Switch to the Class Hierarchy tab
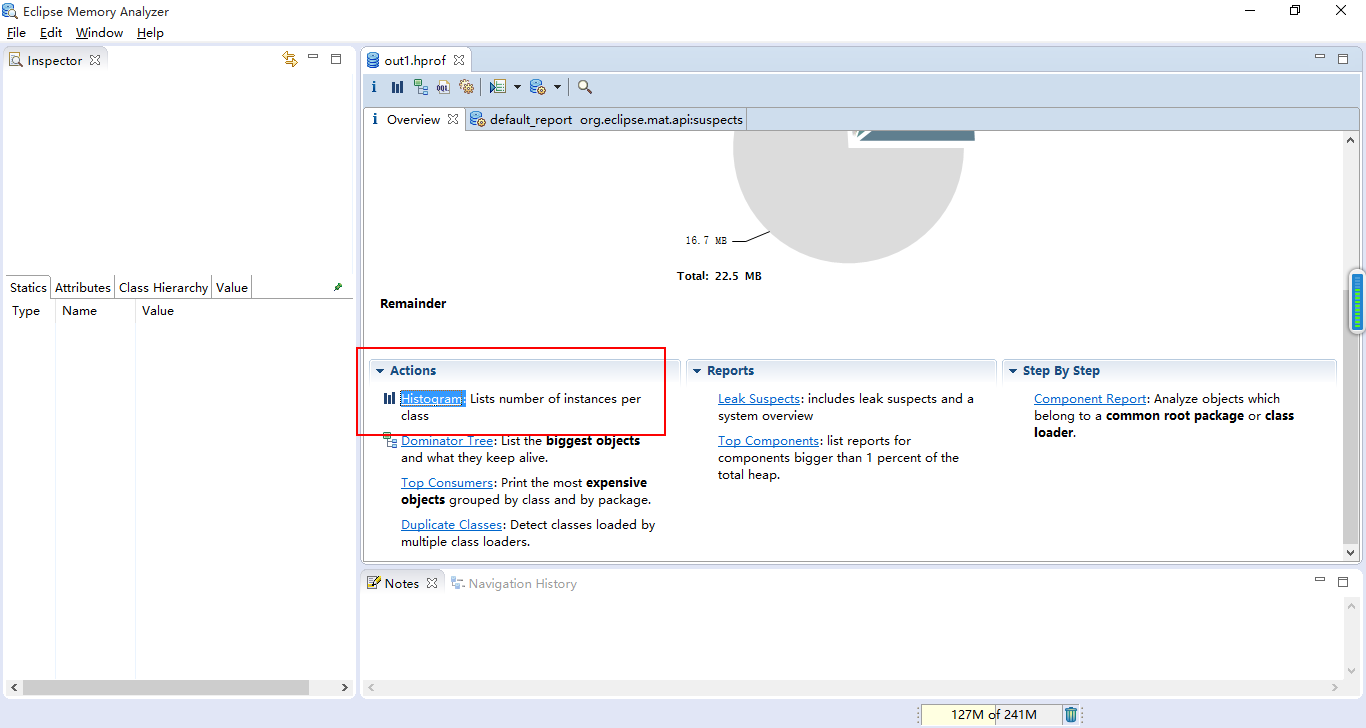Viewport: 1366px width, 728px height. (x=163, y=288)
